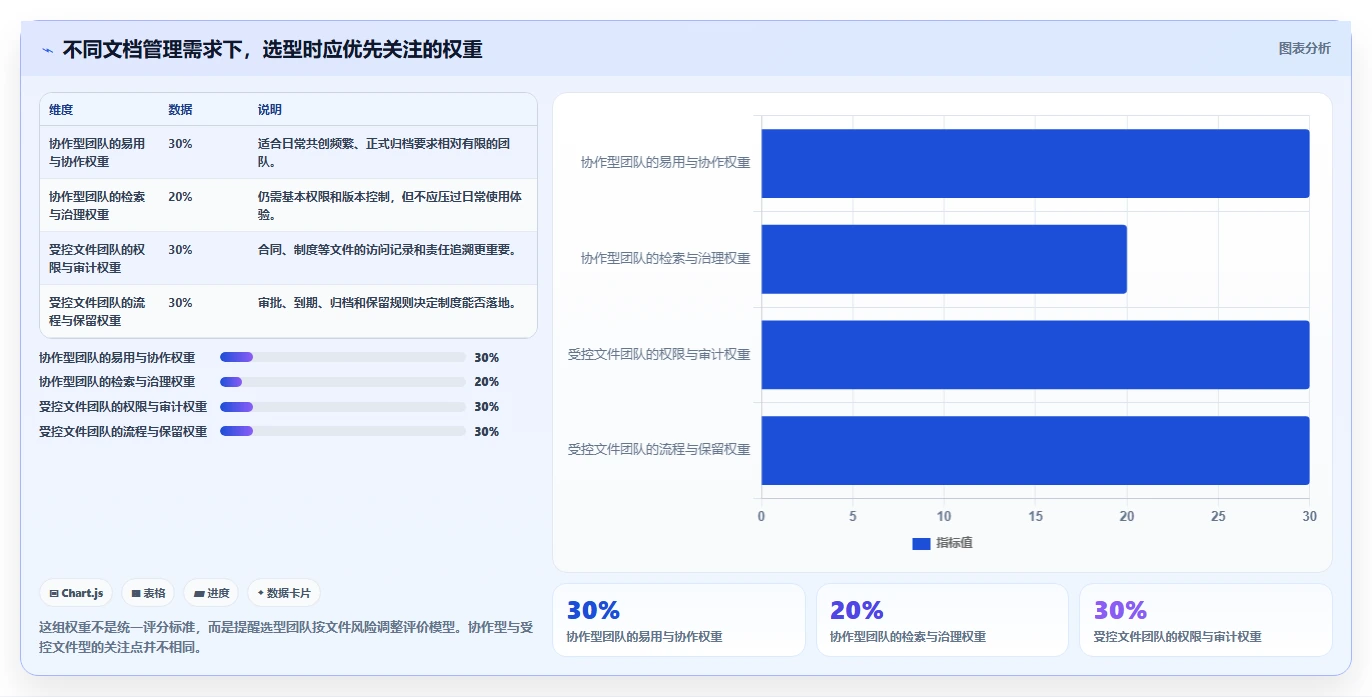Click table cell 受控文件团队的流程与保留权重
The width and height of the screenshot is (1372, 697).
(x=99, y=311)
